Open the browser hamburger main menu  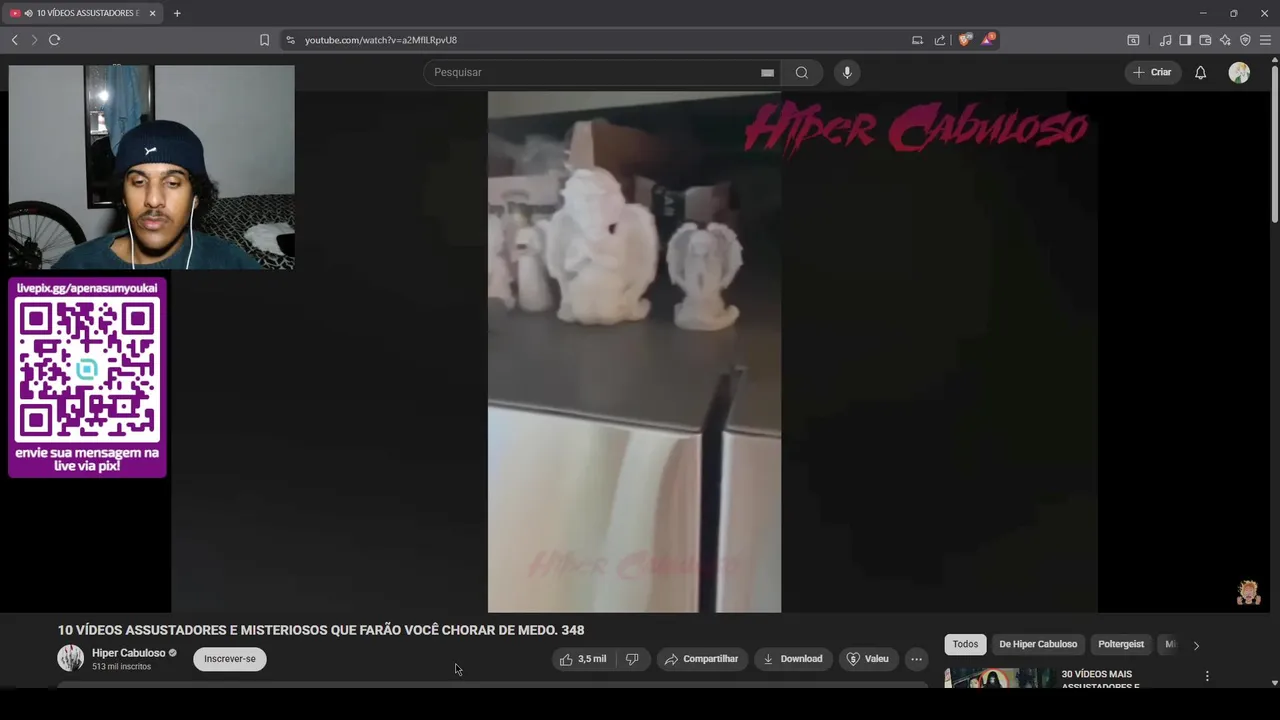[x=1265, y=40]
